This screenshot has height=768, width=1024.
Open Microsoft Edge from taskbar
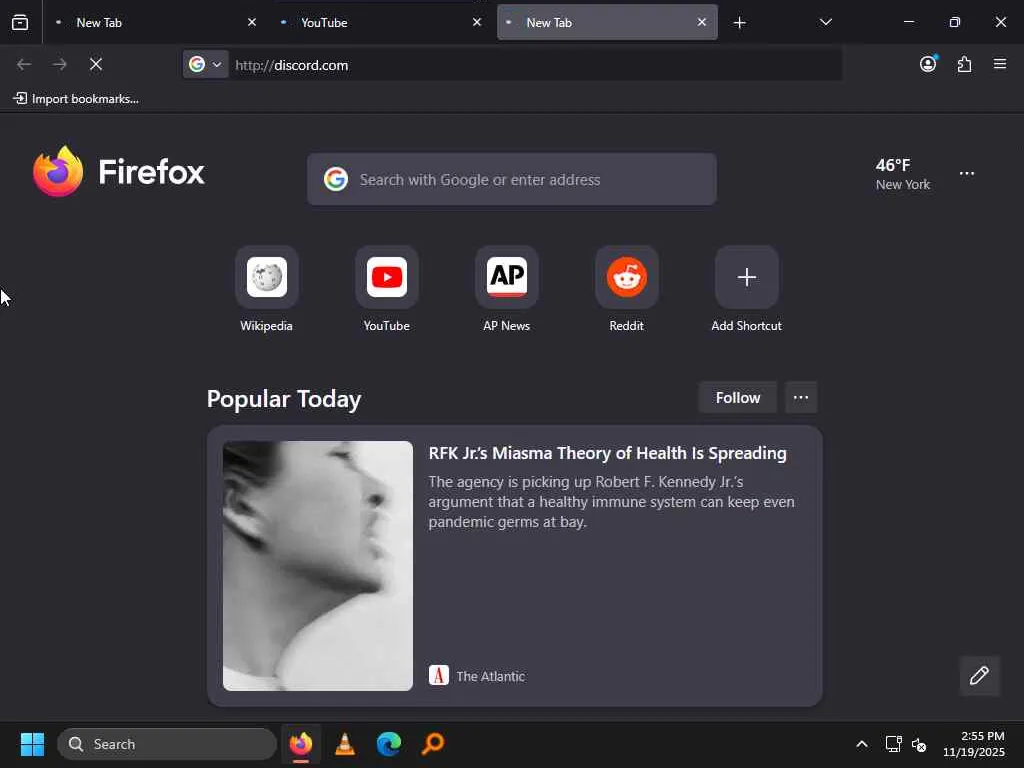(389, 744)
